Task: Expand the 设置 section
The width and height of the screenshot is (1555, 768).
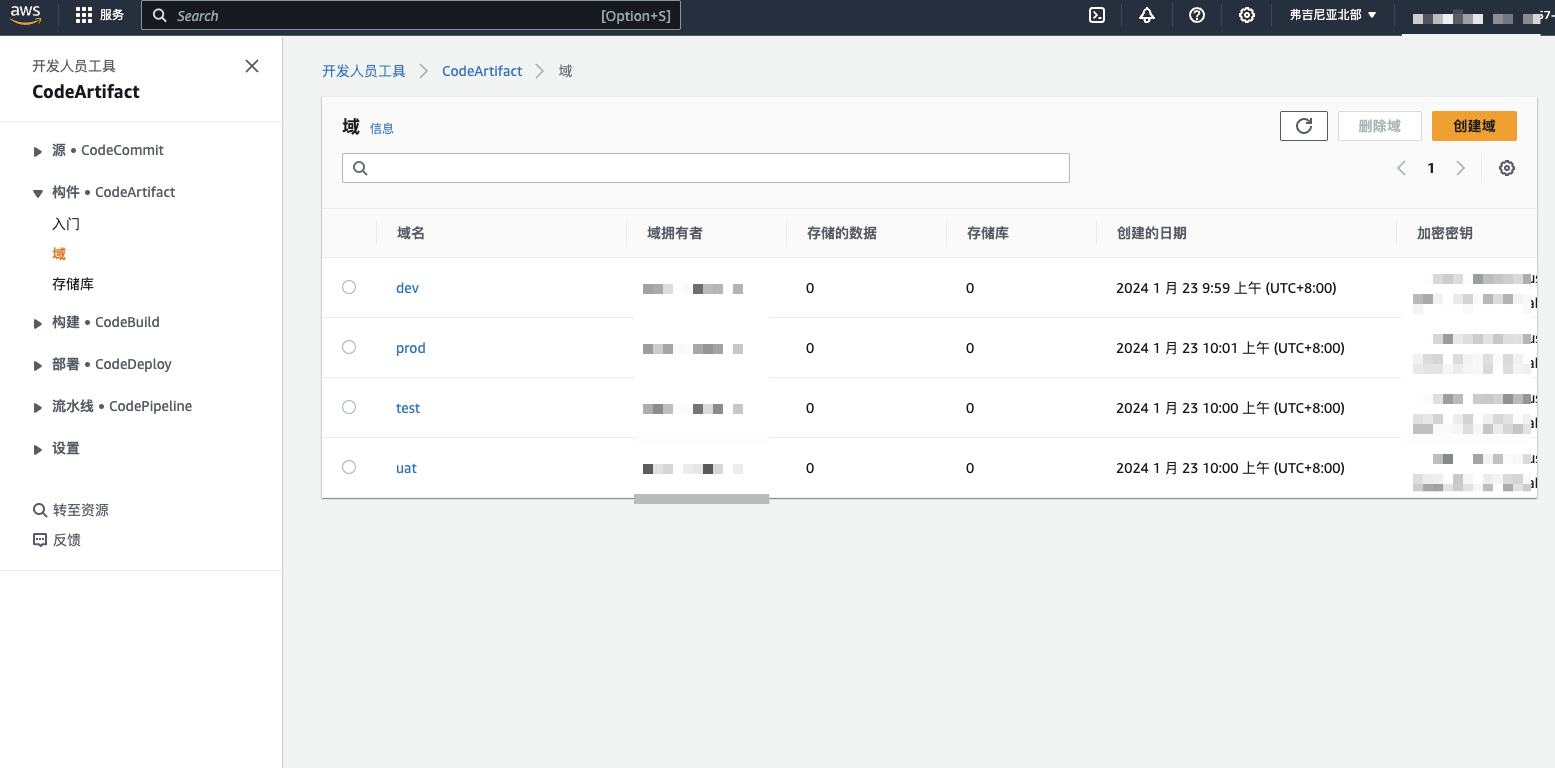Action: point(38,449)
